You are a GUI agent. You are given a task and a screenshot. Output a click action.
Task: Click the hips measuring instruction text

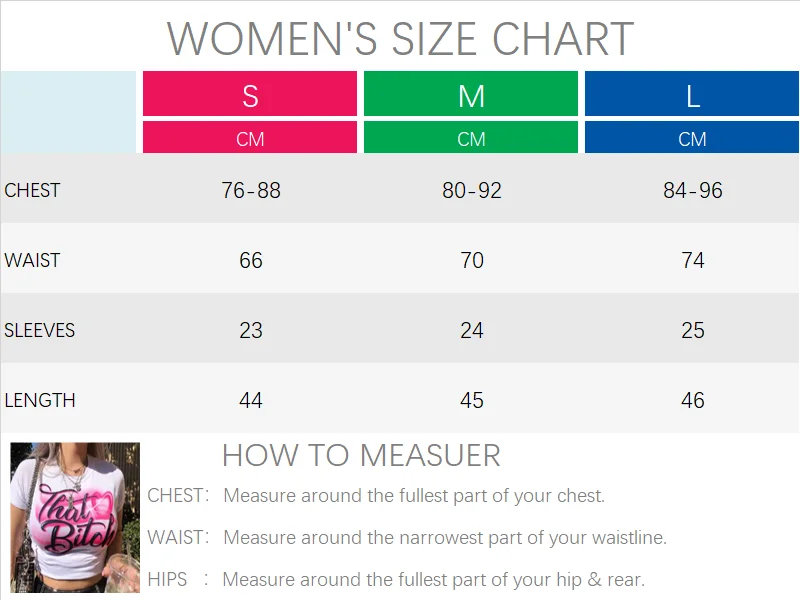coord(433,579)
